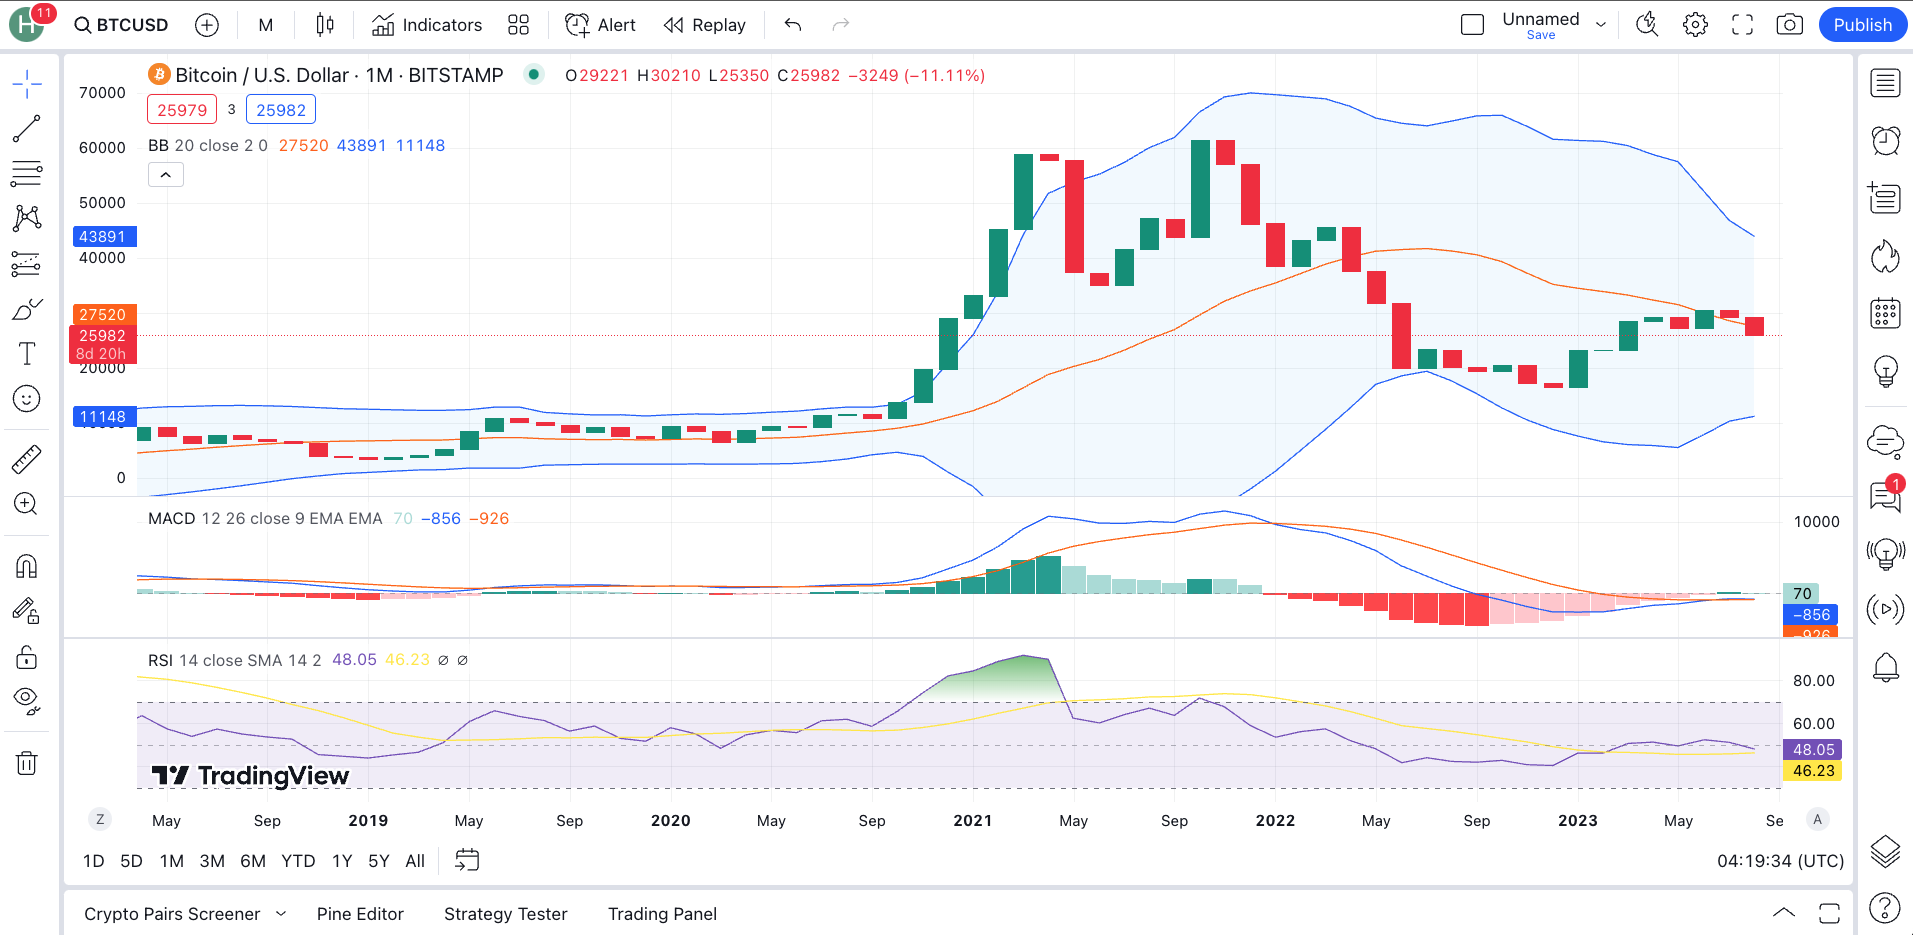Screen dimensions: 1913x935
Task: Toggle hide all drawings with the eye icon
Action: pos(27,698)
